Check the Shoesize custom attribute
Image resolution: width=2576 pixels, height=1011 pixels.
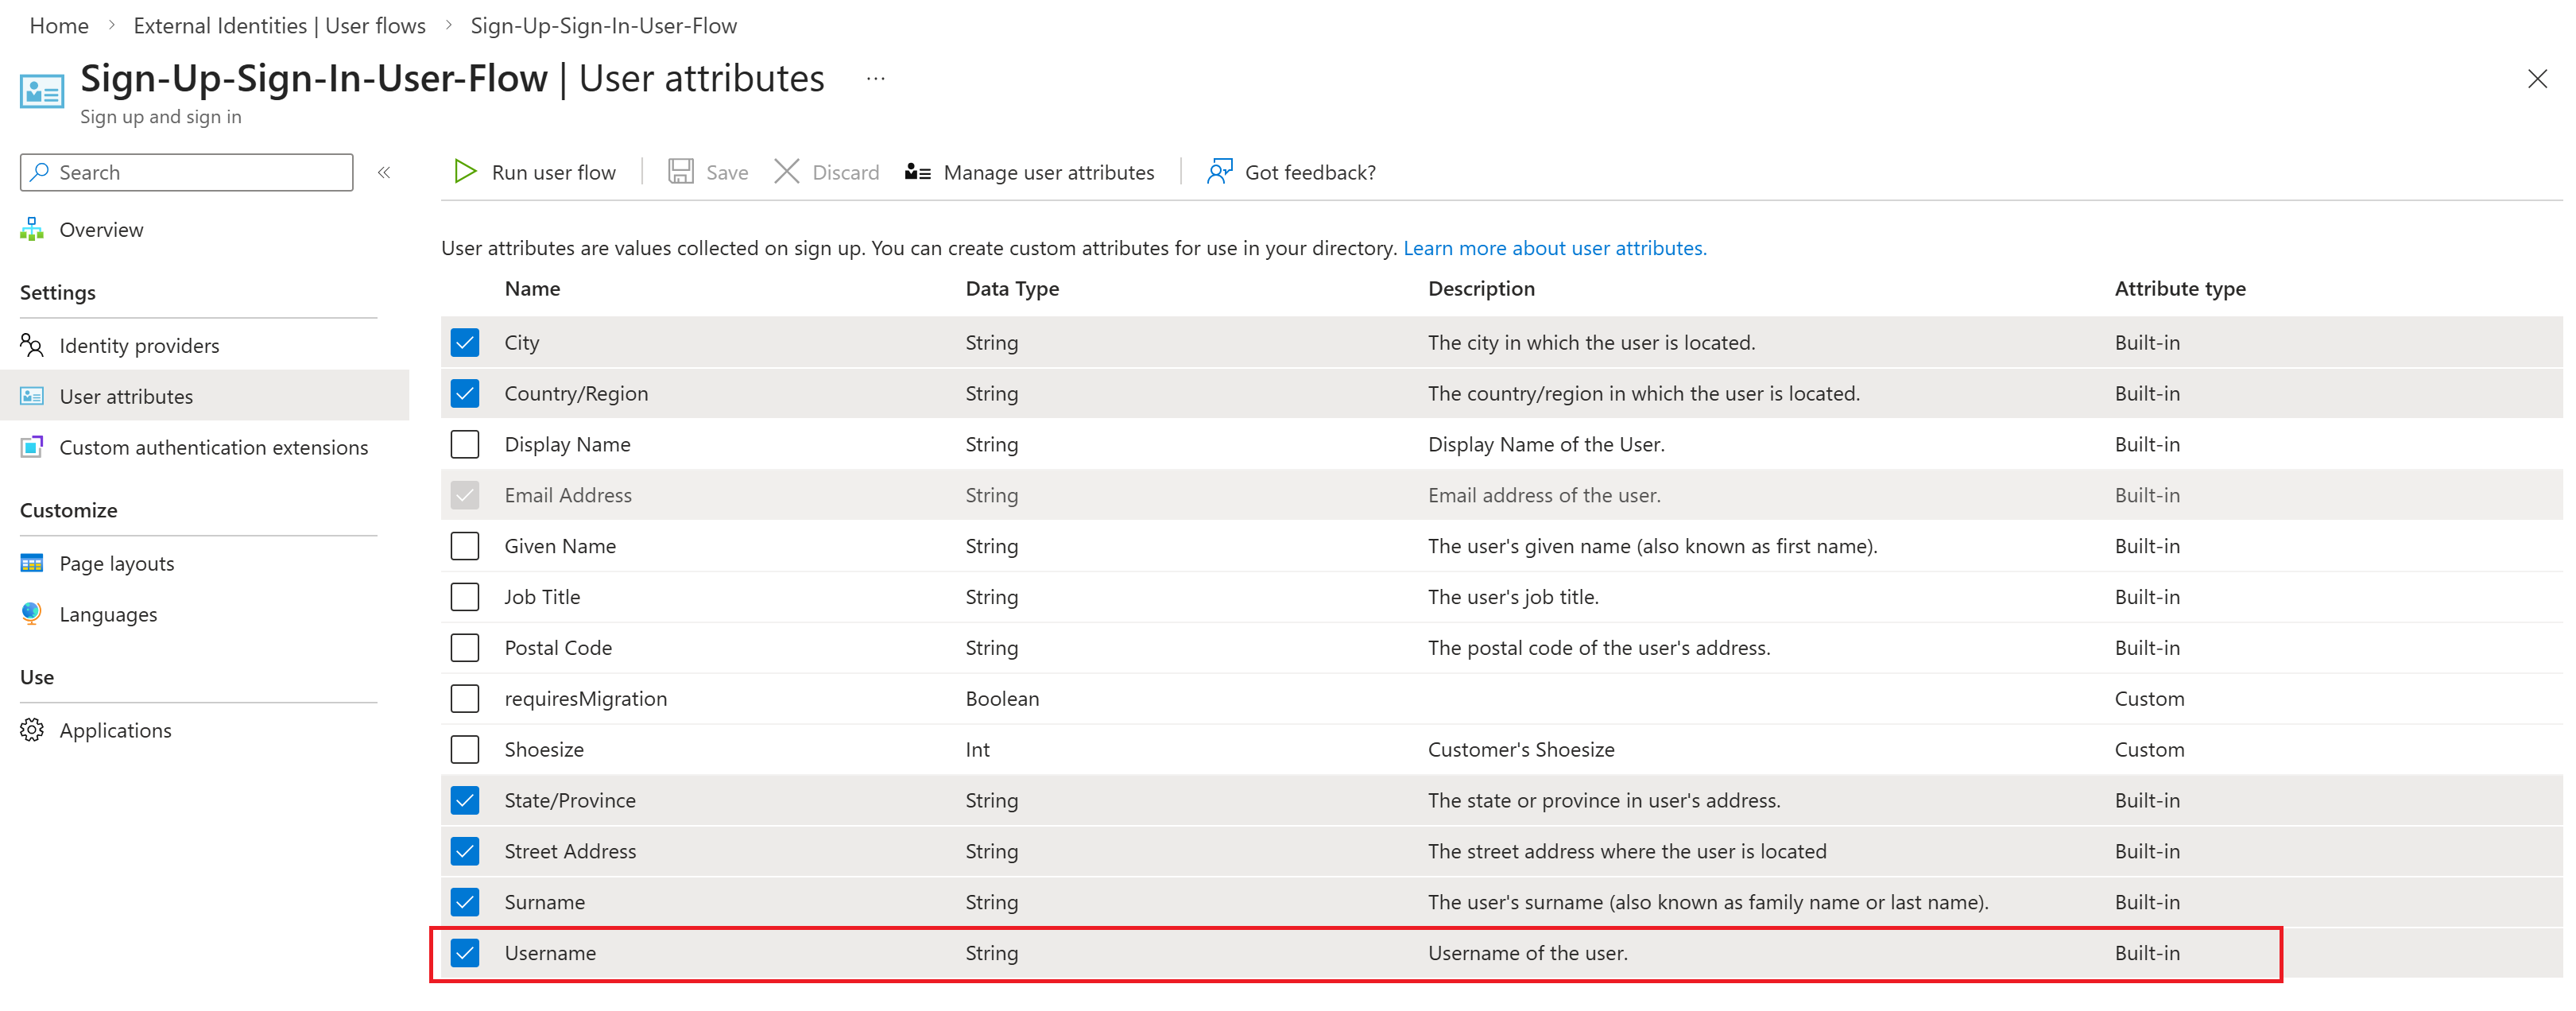click(x=465, y=749)
